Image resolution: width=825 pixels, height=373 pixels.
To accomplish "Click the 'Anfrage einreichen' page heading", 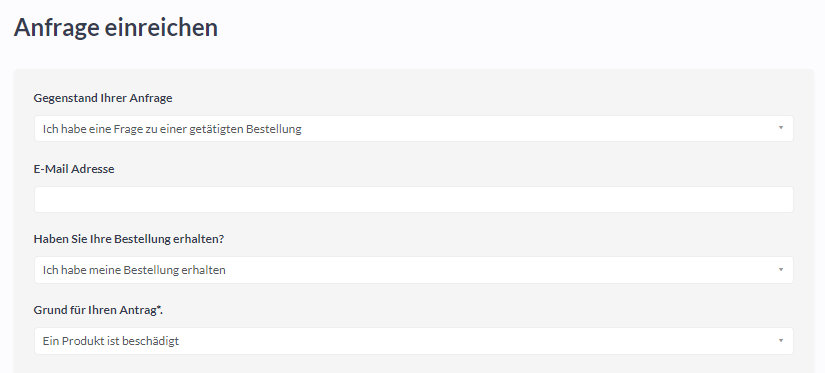I will [x=116, y=27].
